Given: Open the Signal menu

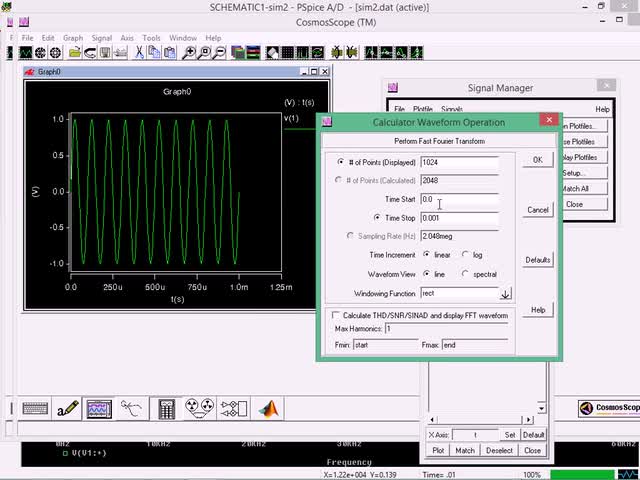Looking at the screenshot, I should [102, 38].
